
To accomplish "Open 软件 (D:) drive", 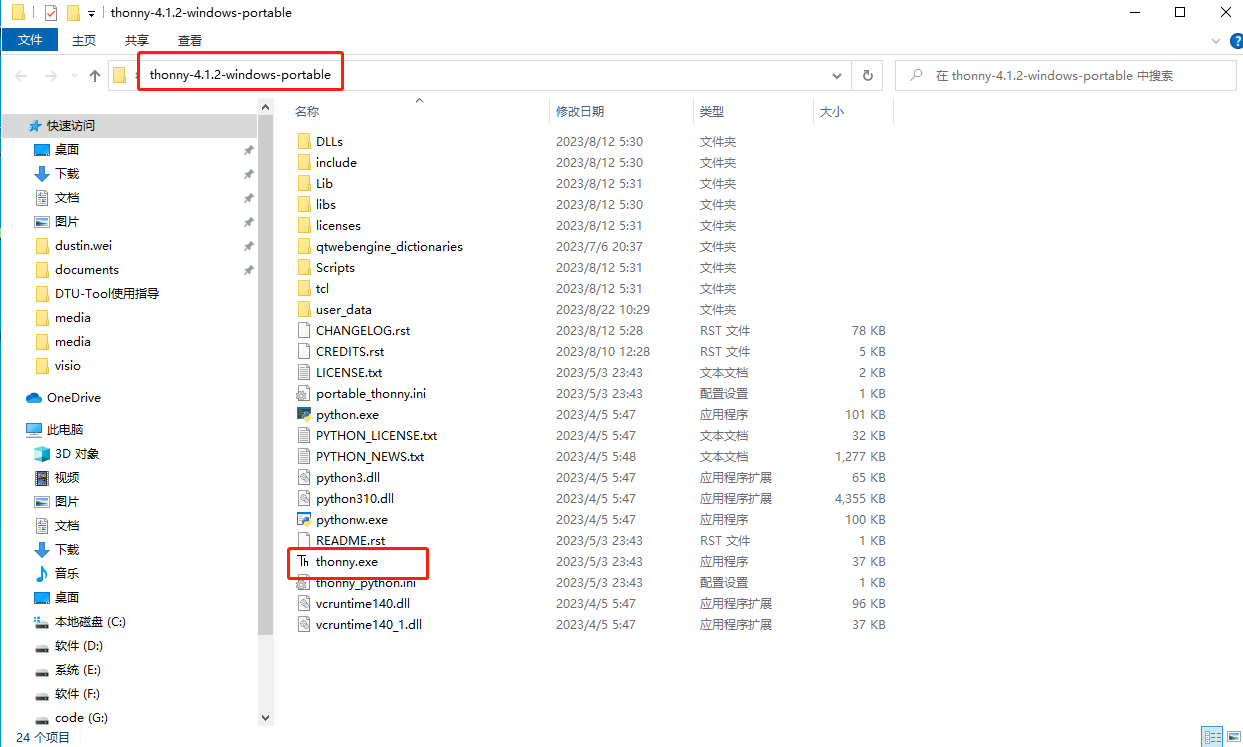I will [x=78, y=645].
